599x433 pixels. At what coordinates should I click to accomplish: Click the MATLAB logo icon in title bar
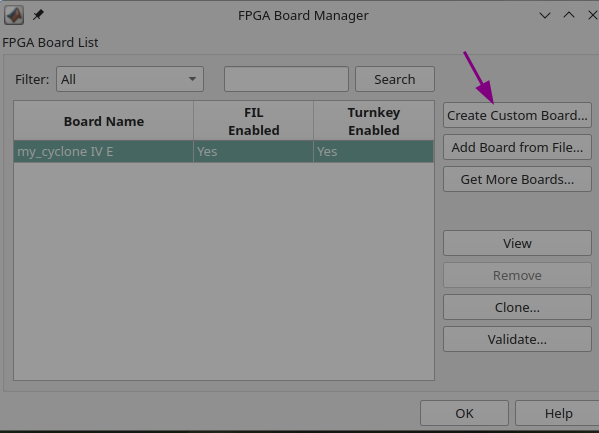pyautogui.click(x=14, y=15)
